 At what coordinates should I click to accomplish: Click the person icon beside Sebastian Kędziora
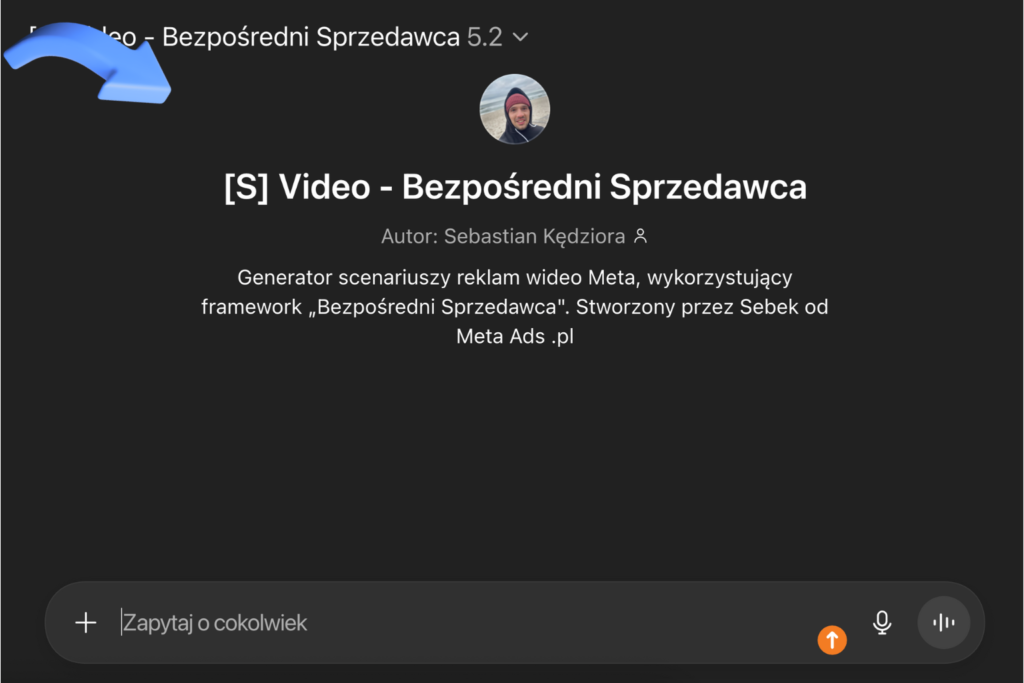641,236
